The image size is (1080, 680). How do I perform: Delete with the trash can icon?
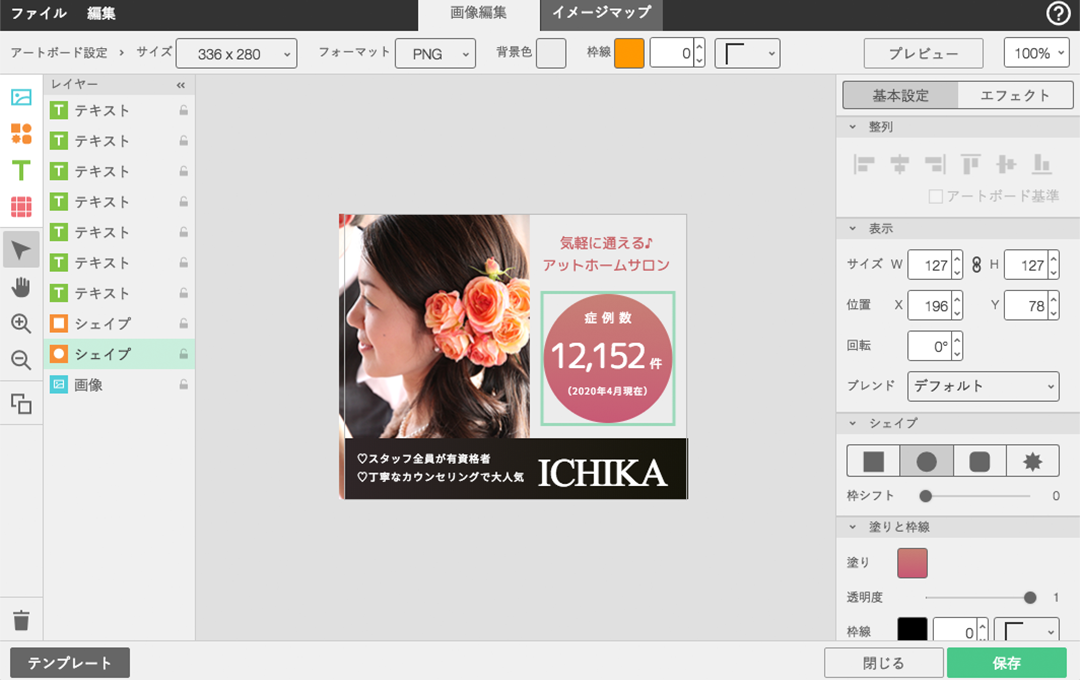click(x=21, y=620)
